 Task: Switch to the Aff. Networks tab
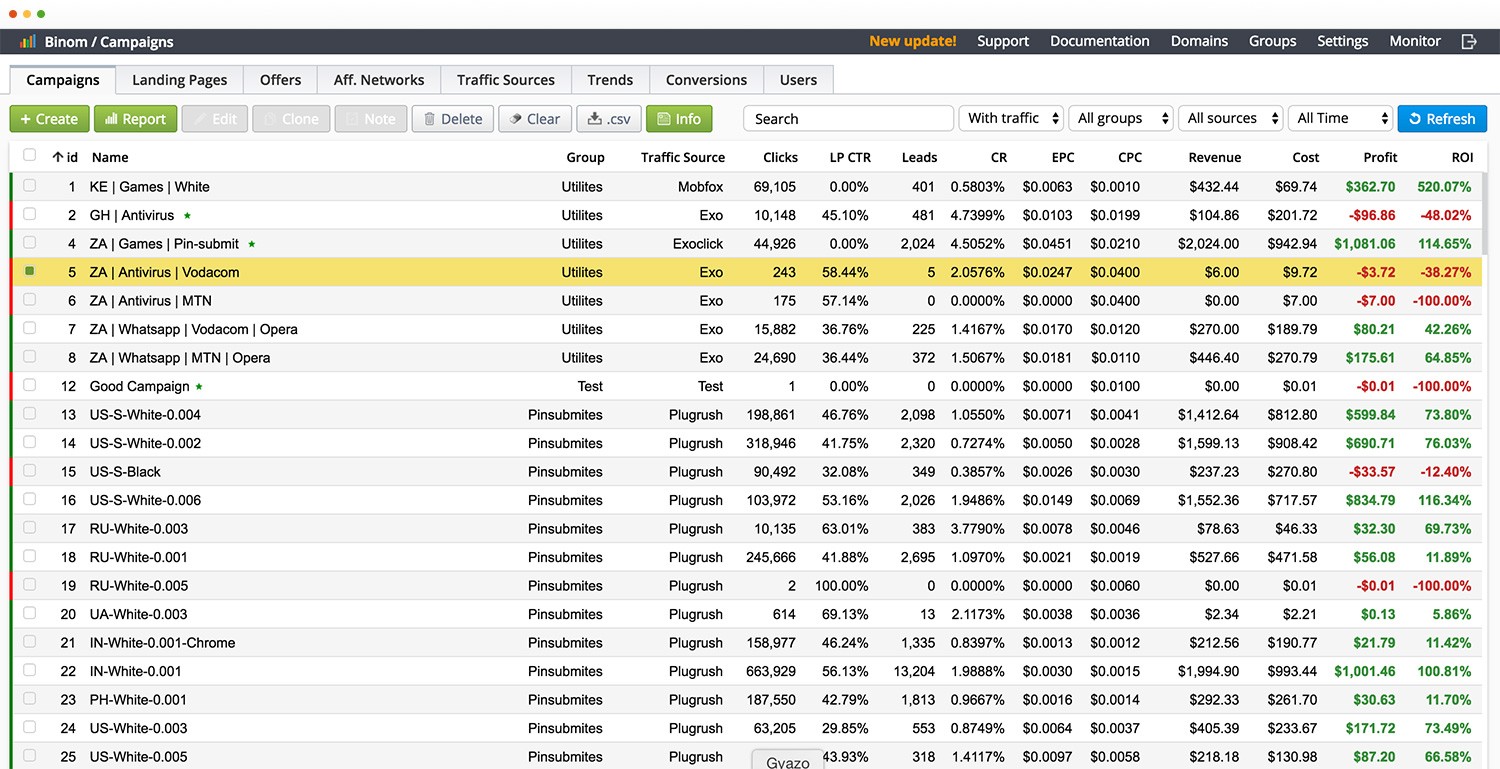379,80
